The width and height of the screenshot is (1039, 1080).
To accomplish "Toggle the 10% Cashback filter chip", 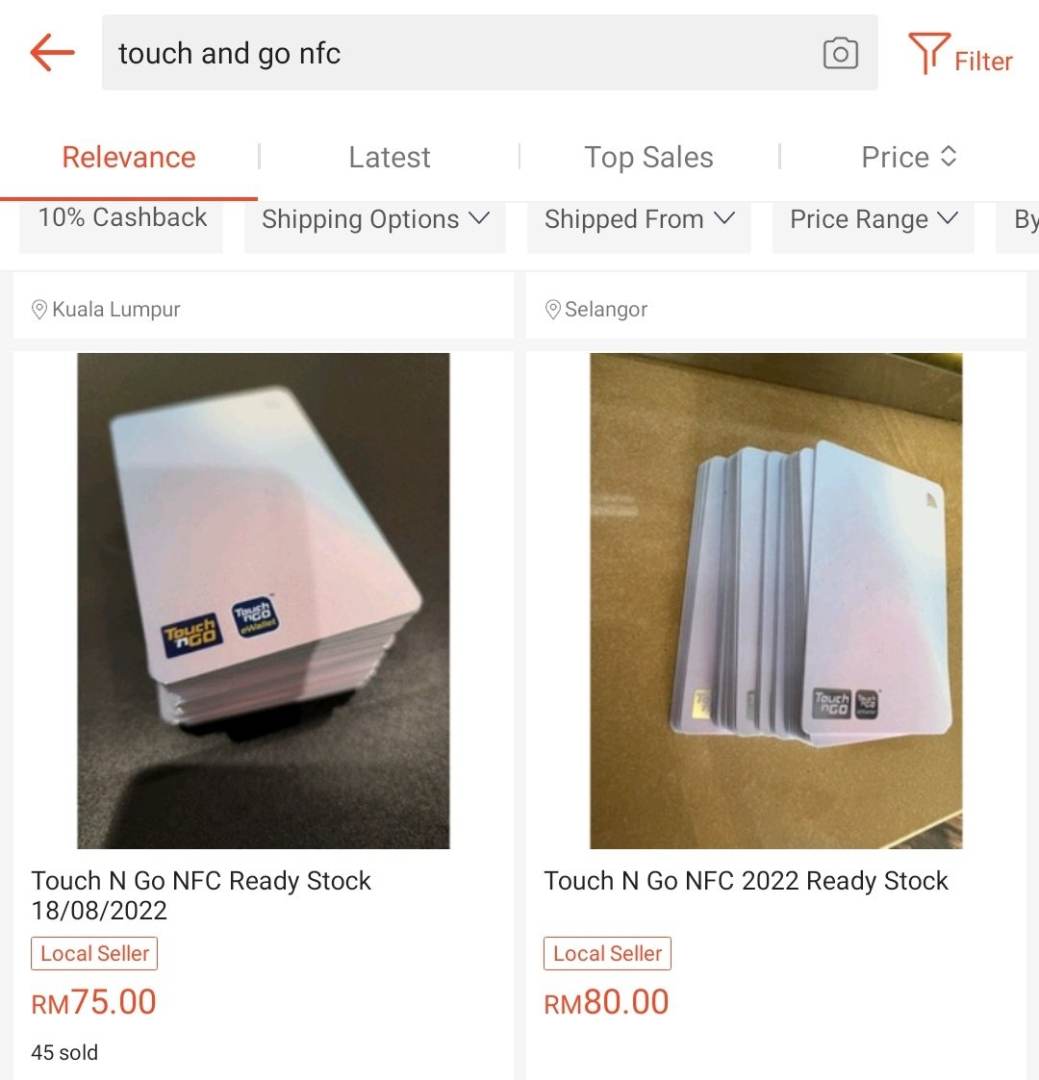I will point(122,218).
